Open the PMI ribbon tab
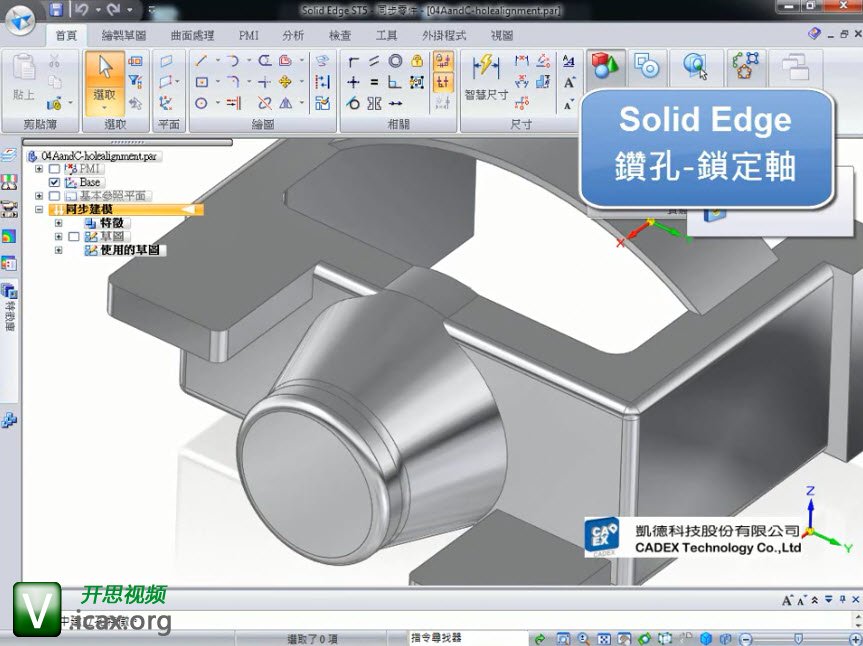The image size is (863, 646). [249, 36]
